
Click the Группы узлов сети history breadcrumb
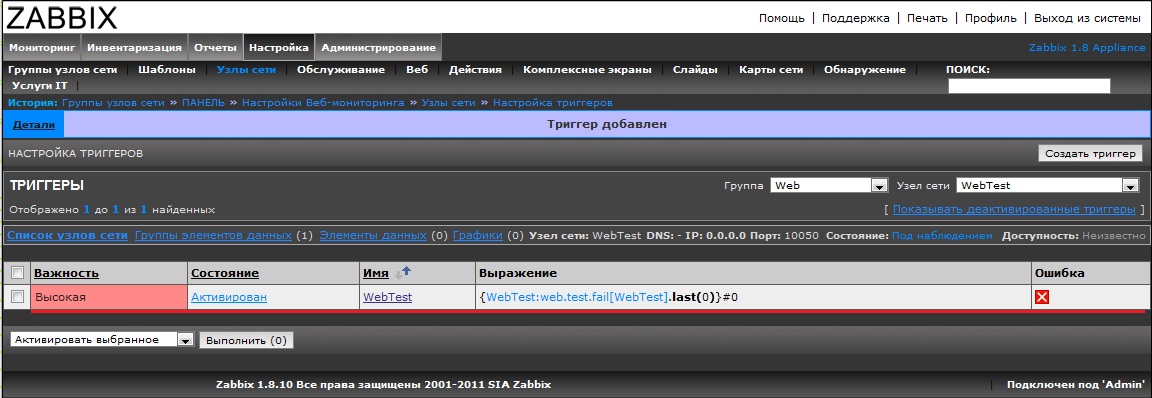(x=113, y=103)
